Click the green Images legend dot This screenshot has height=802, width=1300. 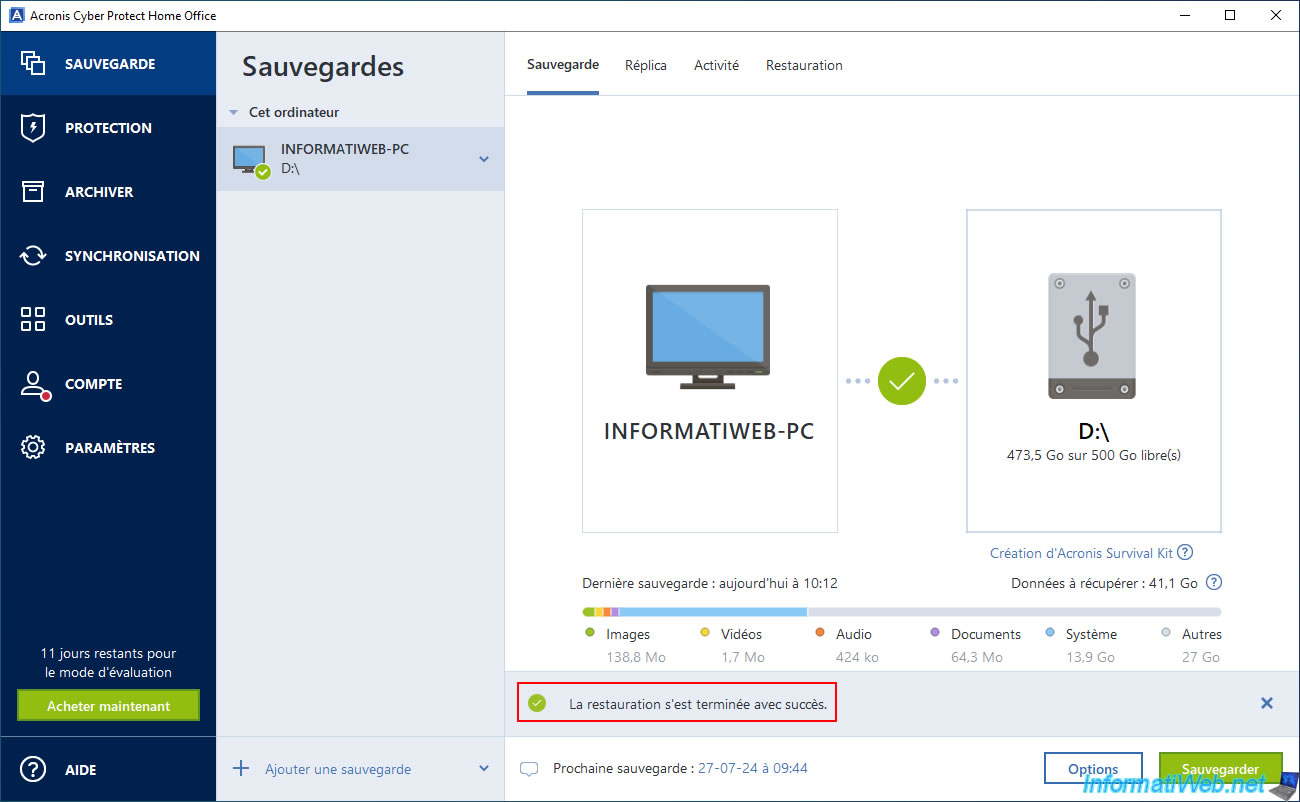tap(590, 632)
